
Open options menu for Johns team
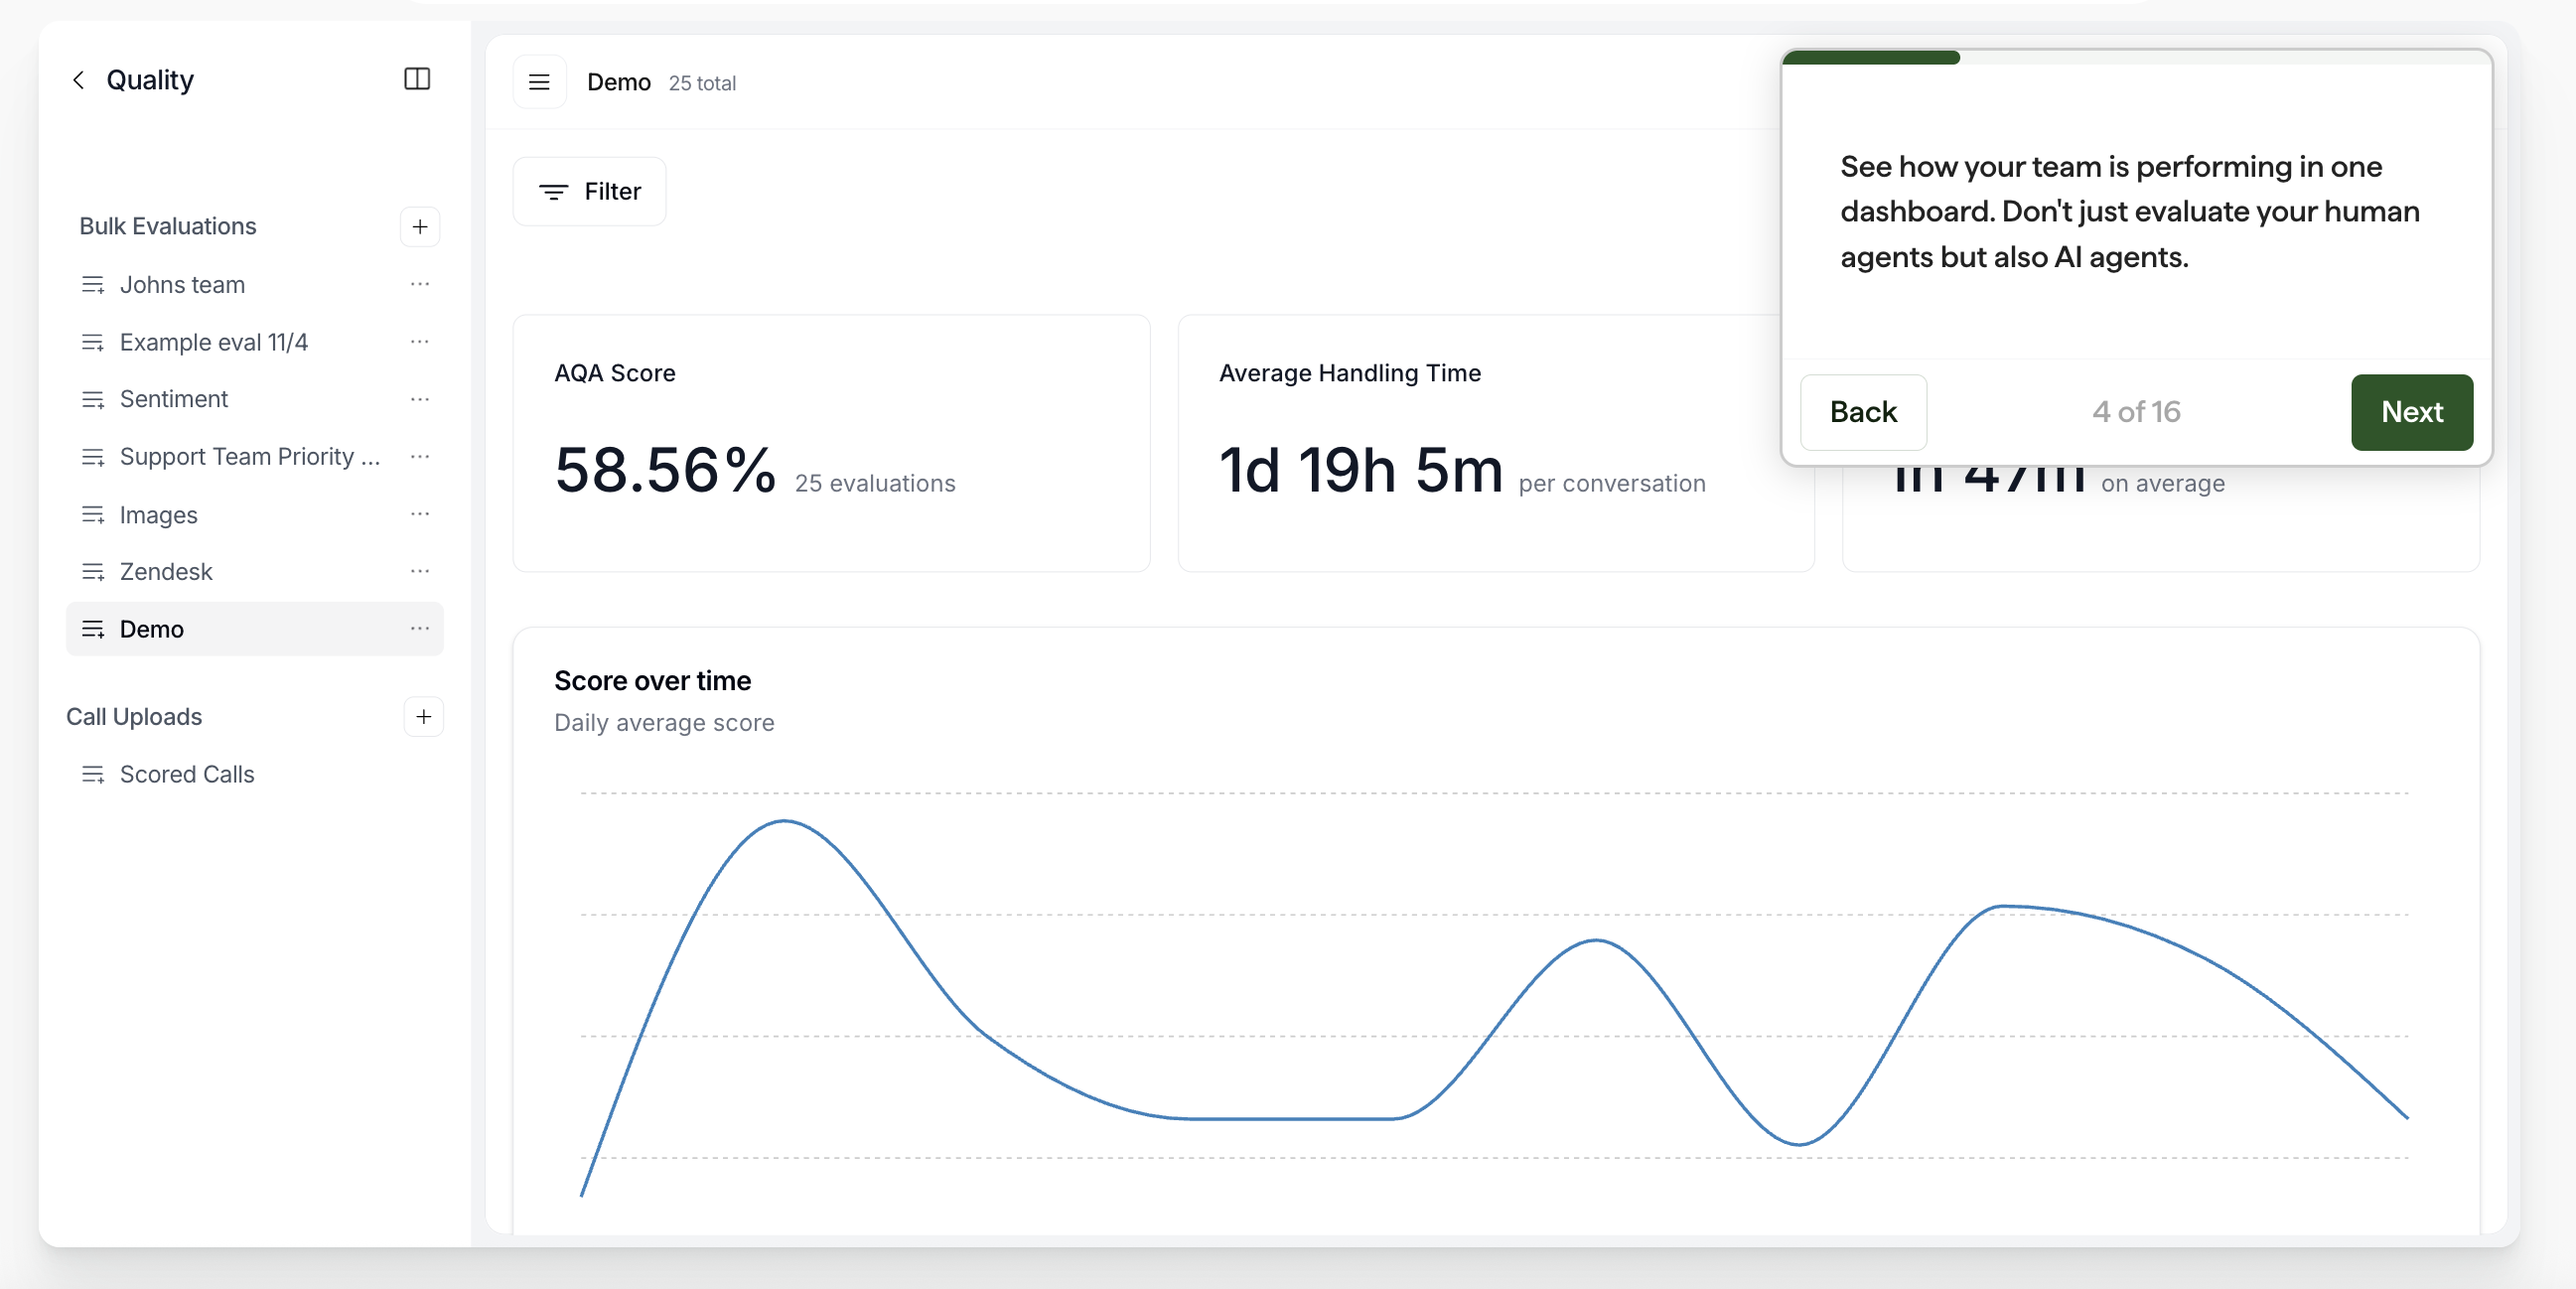click(420, 285)
